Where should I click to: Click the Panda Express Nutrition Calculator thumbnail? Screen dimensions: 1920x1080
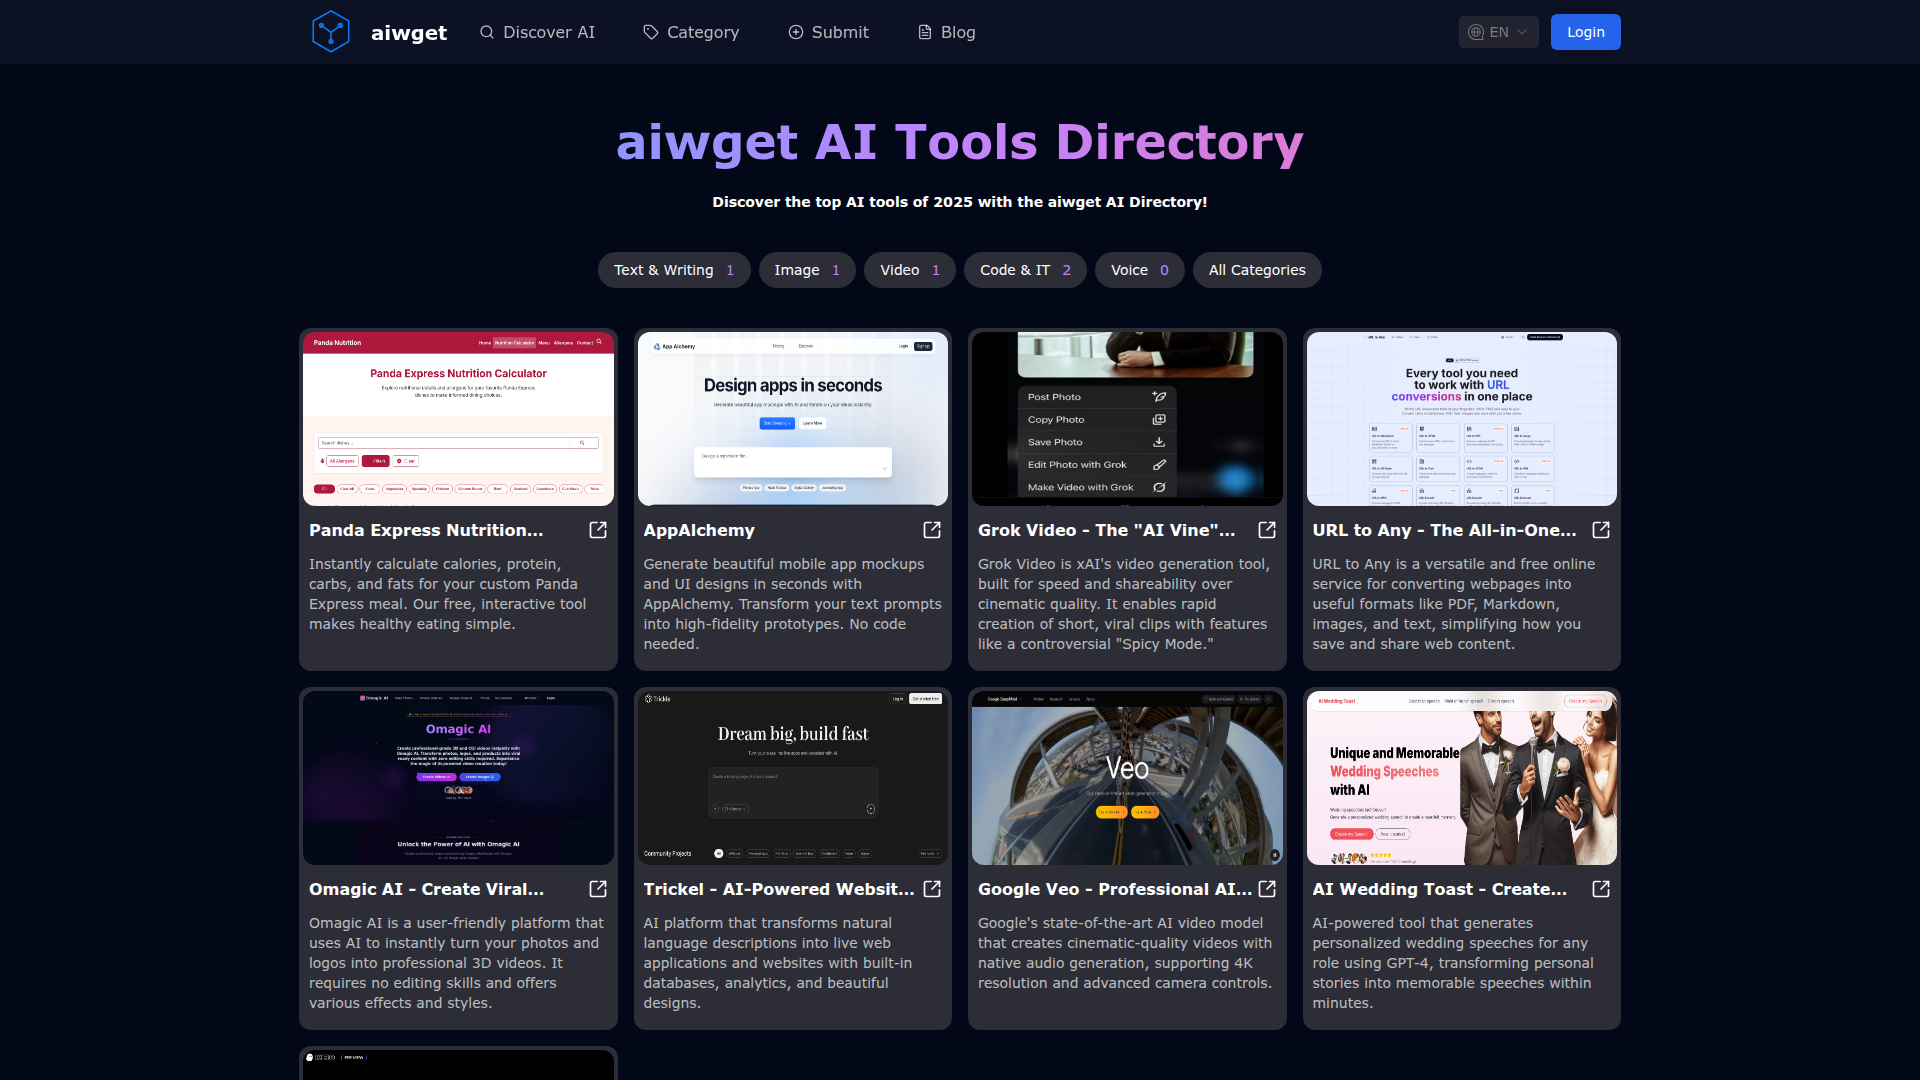458,419
